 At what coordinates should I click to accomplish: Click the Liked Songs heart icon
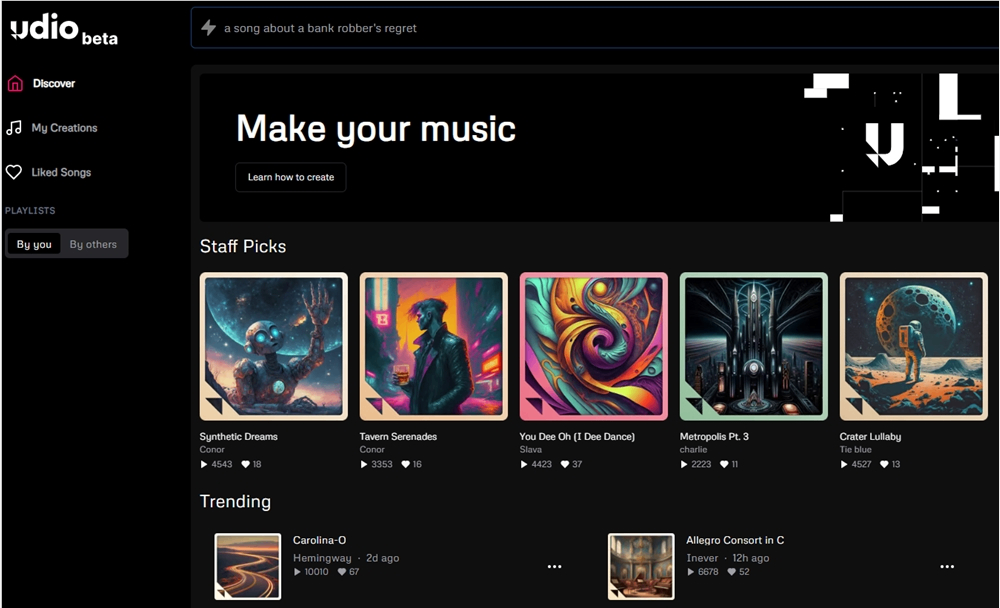click(14, 173)
